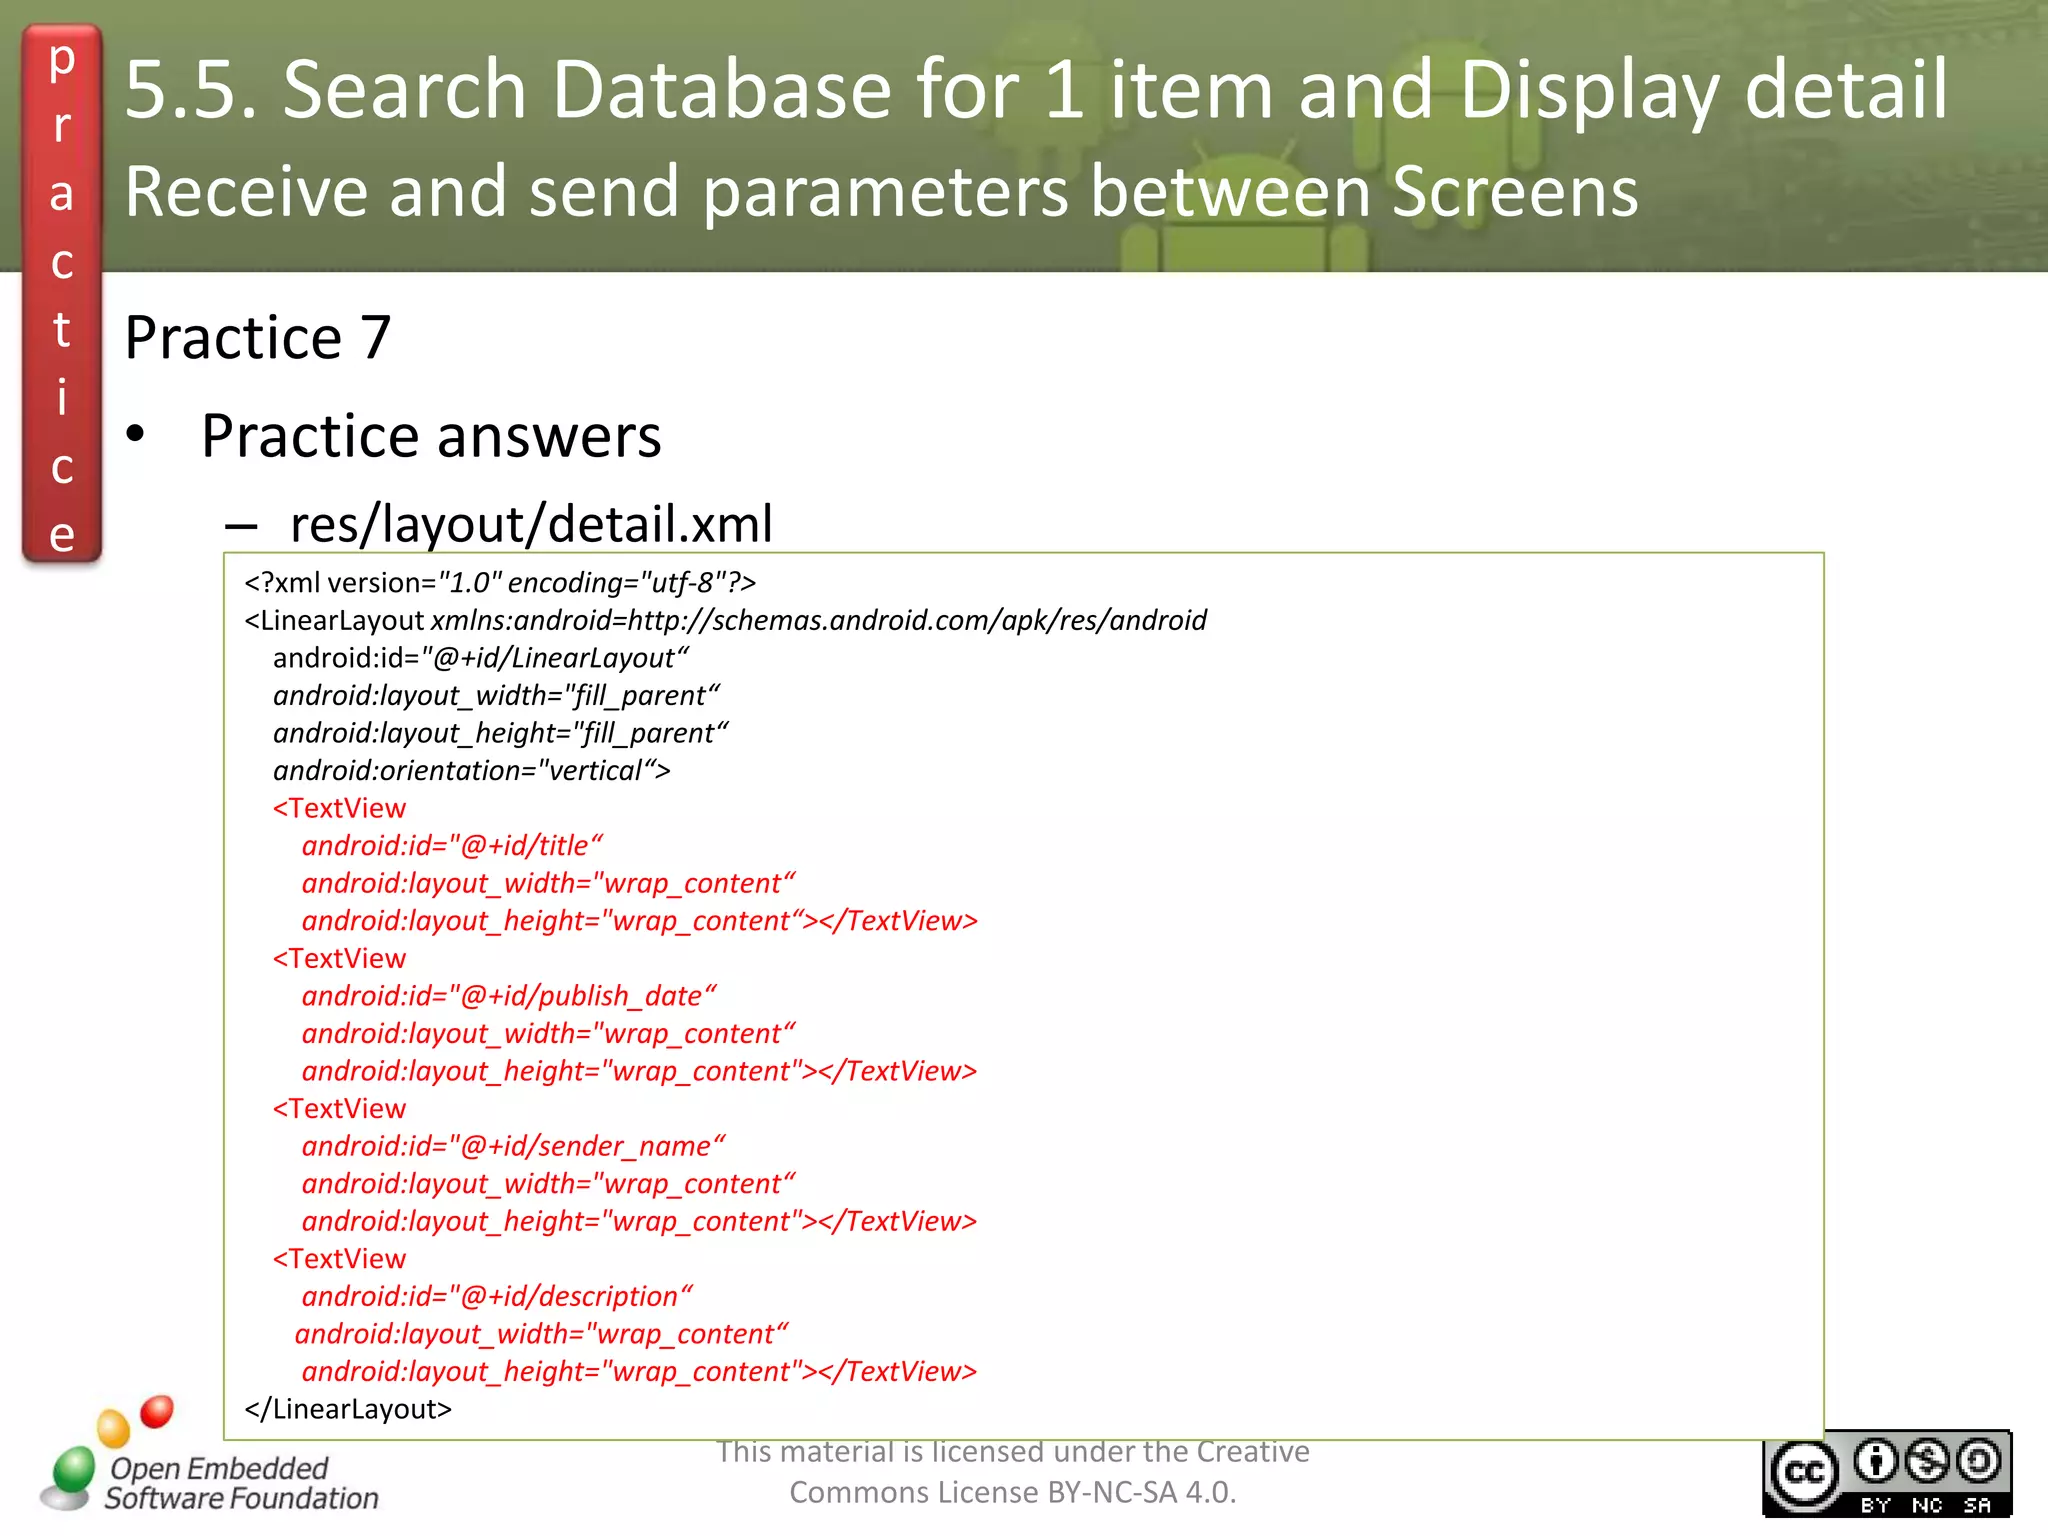Screen dimensions: 2048x1536
Task: Click the 'android:orientation="vertical">' line
Action: tap(471, 770)
